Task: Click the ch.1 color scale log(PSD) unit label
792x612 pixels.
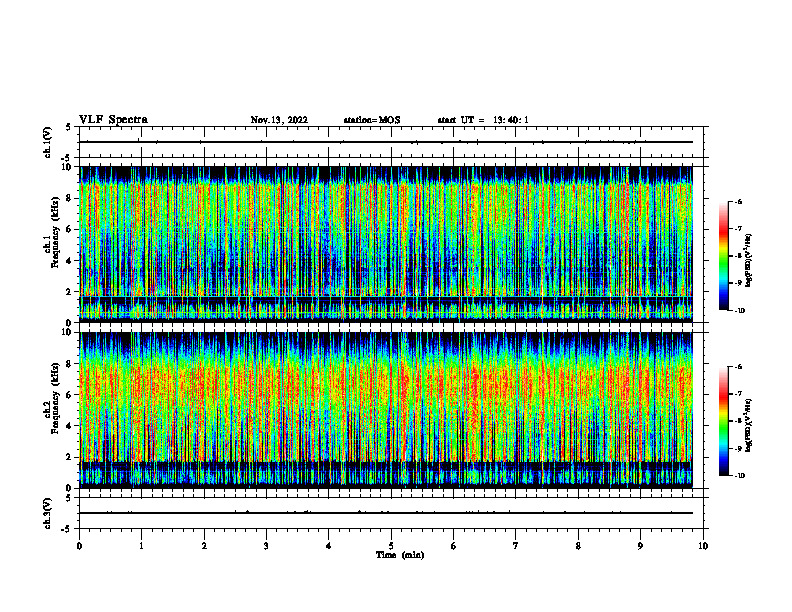Action: click(x=749, y=261)
